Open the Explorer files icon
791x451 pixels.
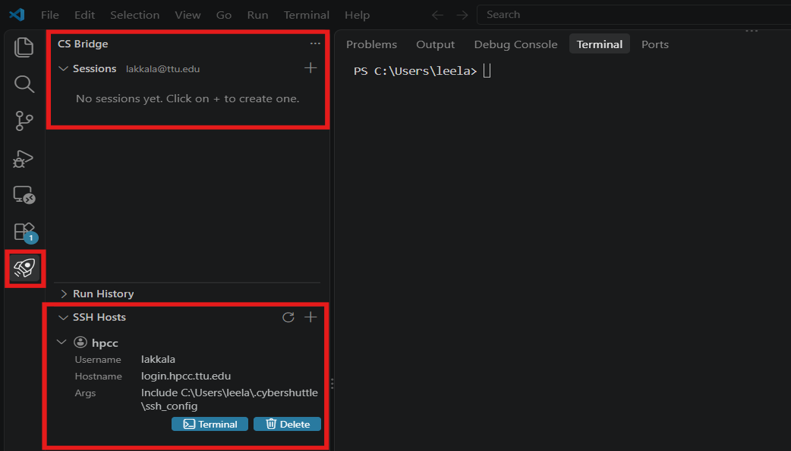24,47
